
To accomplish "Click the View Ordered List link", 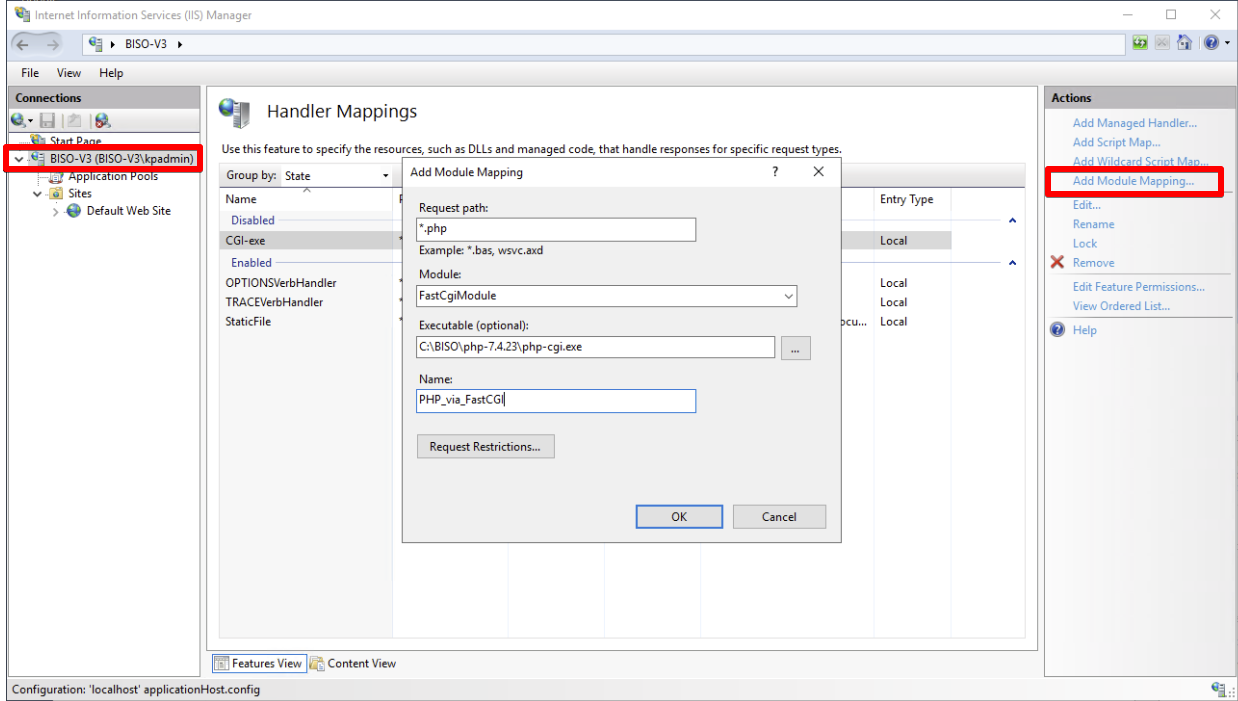I will 1121,306.
